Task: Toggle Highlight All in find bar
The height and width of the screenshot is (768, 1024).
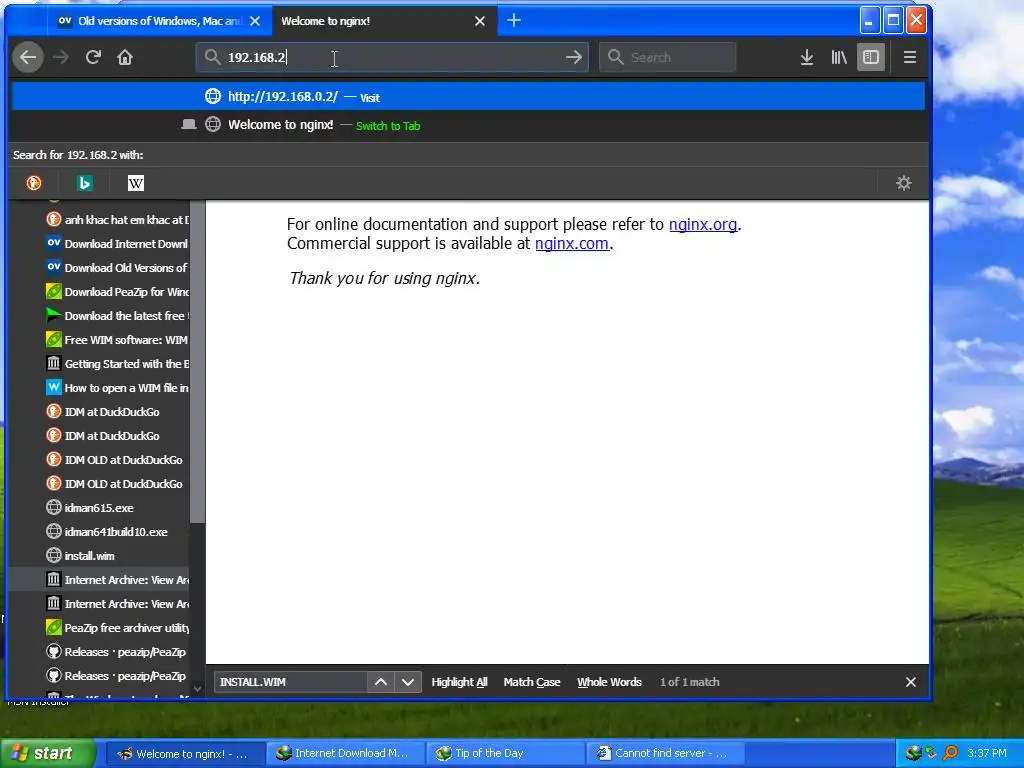Action: tap(459, 682)
